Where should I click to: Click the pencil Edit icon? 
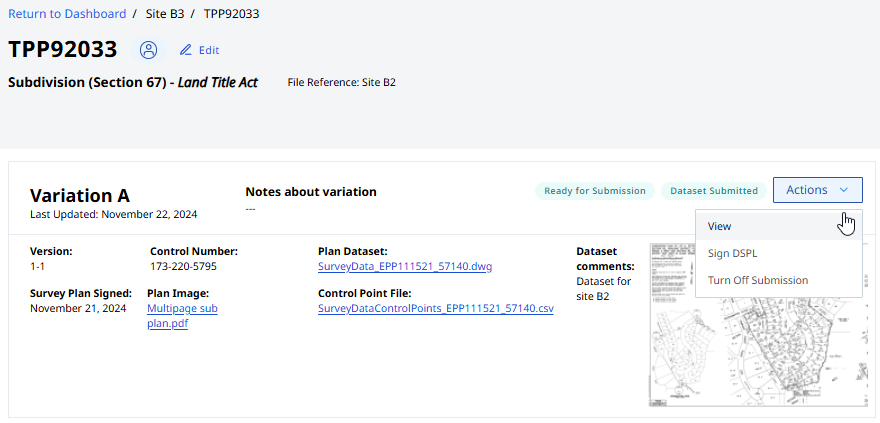coord(185,50)
